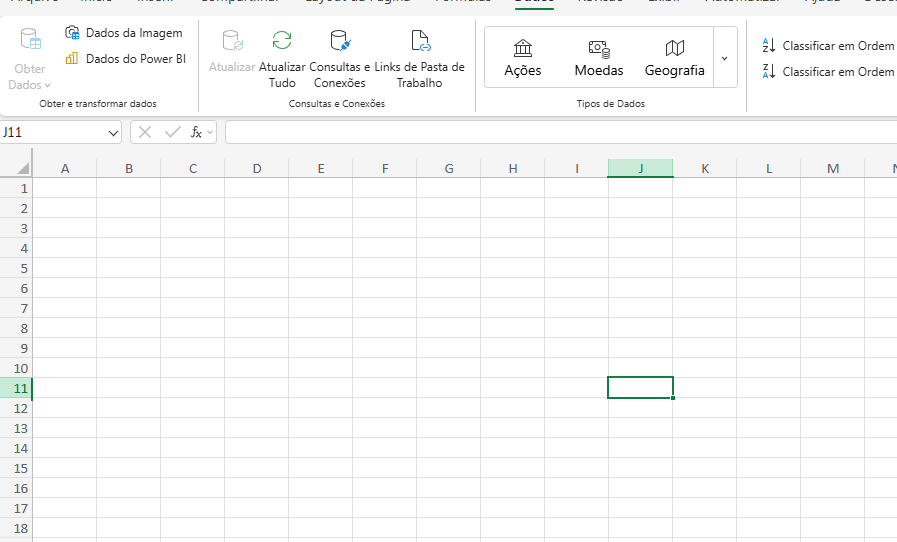This screenshot has width=897, height=542.
Task: Click the Select All corner triangle
Action: (x=22, y=168)
